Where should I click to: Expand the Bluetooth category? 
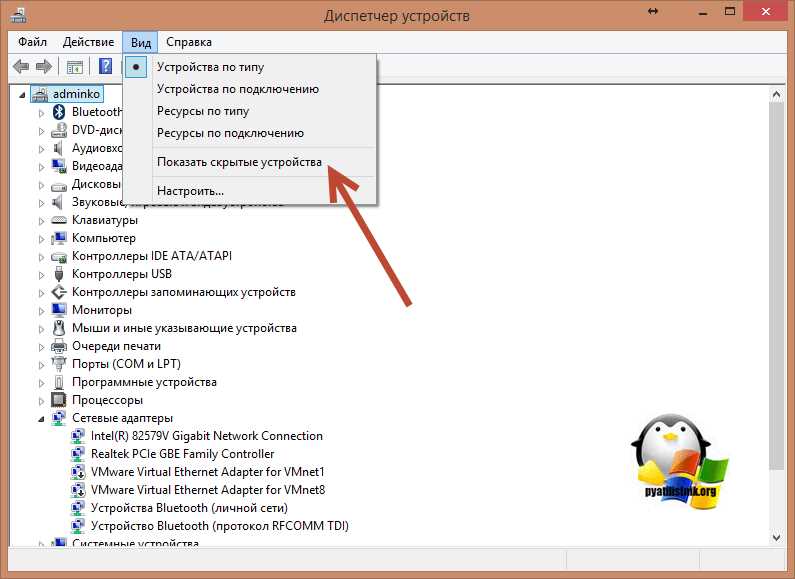tap(41, 113)
